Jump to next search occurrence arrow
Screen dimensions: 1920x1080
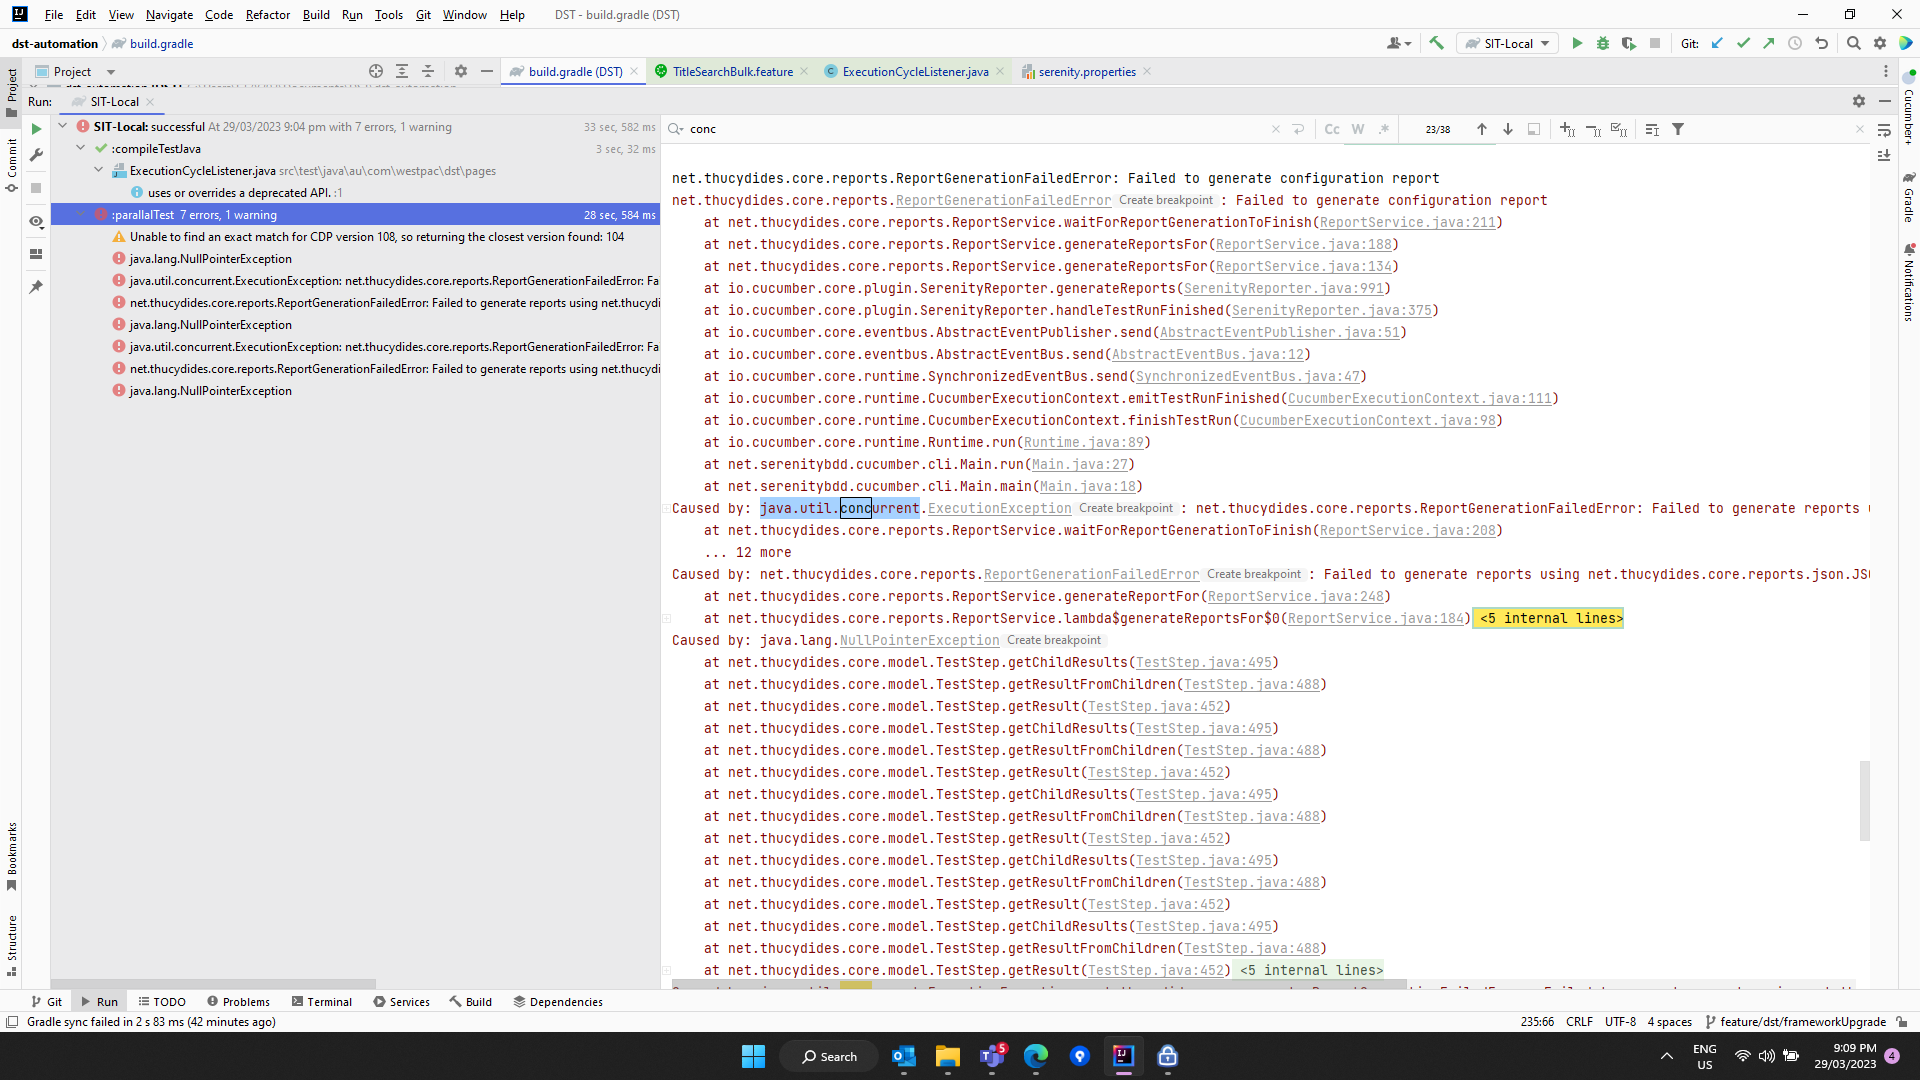[x=1508, y=129]
